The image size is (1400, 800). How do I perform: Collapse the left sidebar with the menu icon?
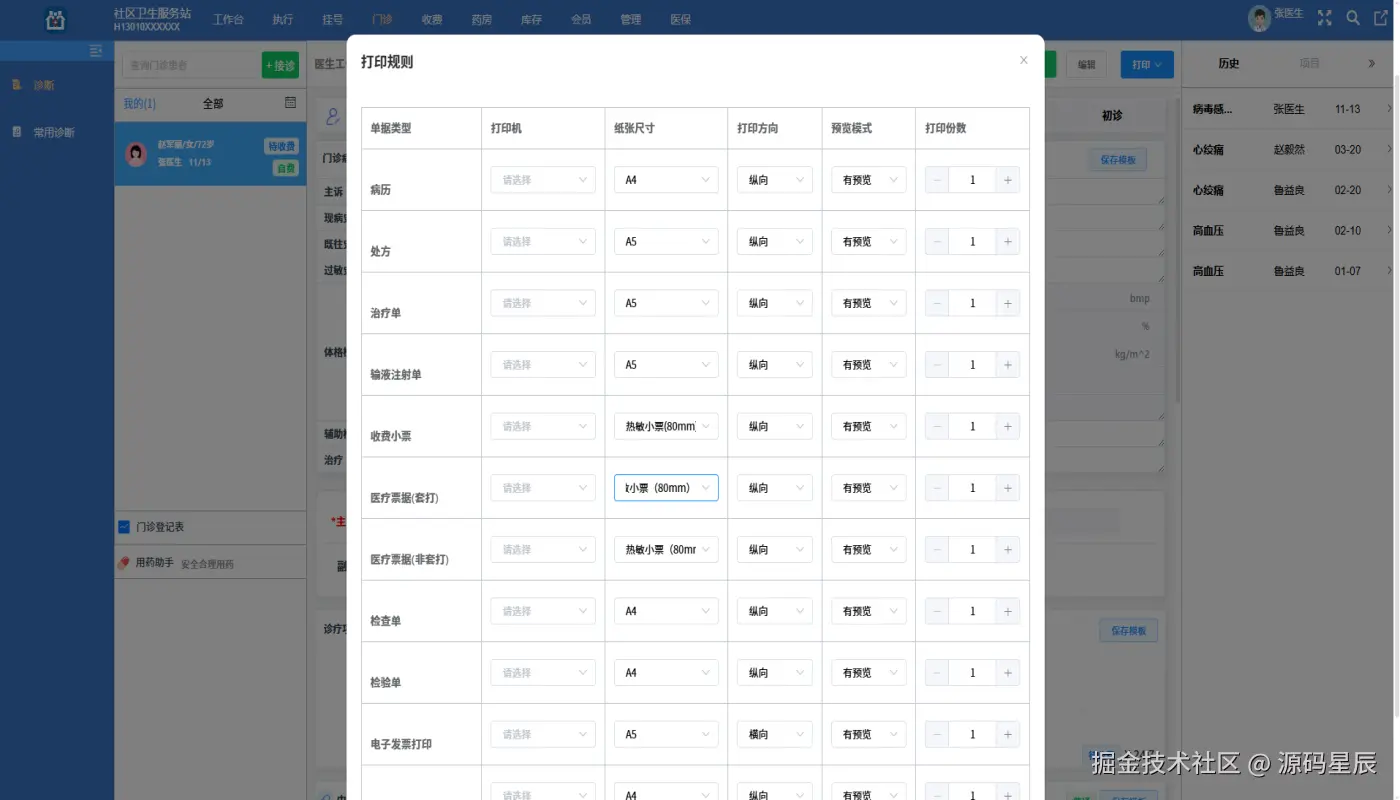click(96, 51)
